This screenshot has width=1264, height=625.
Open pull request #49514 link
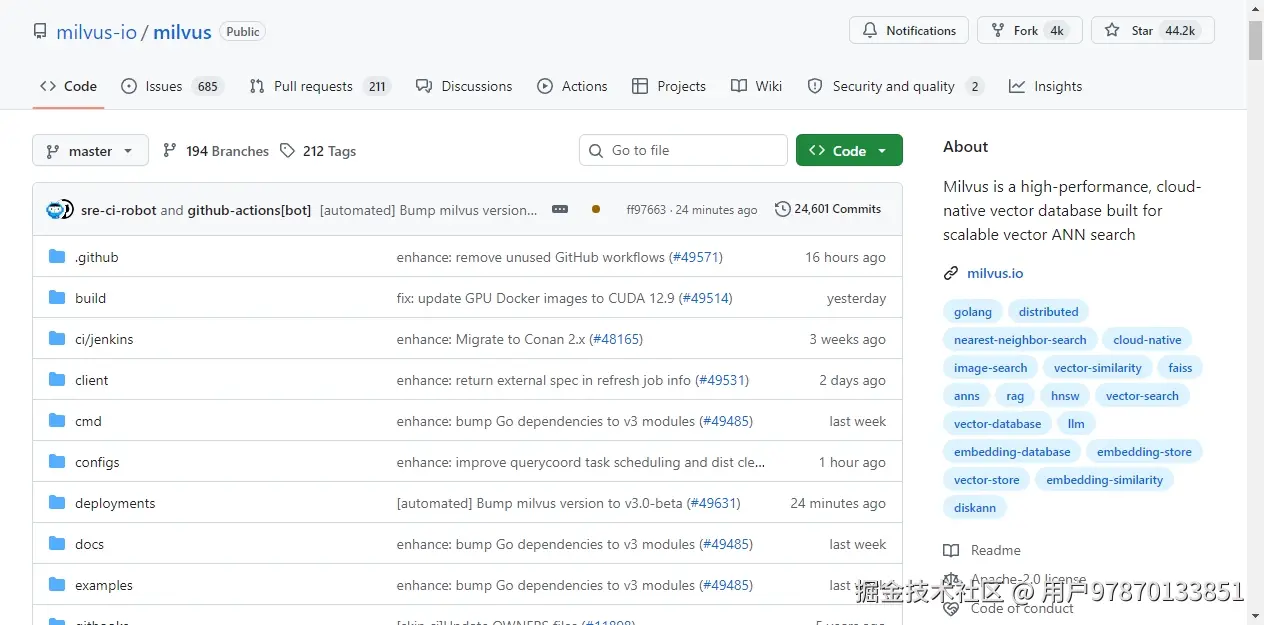coord(705,298)
